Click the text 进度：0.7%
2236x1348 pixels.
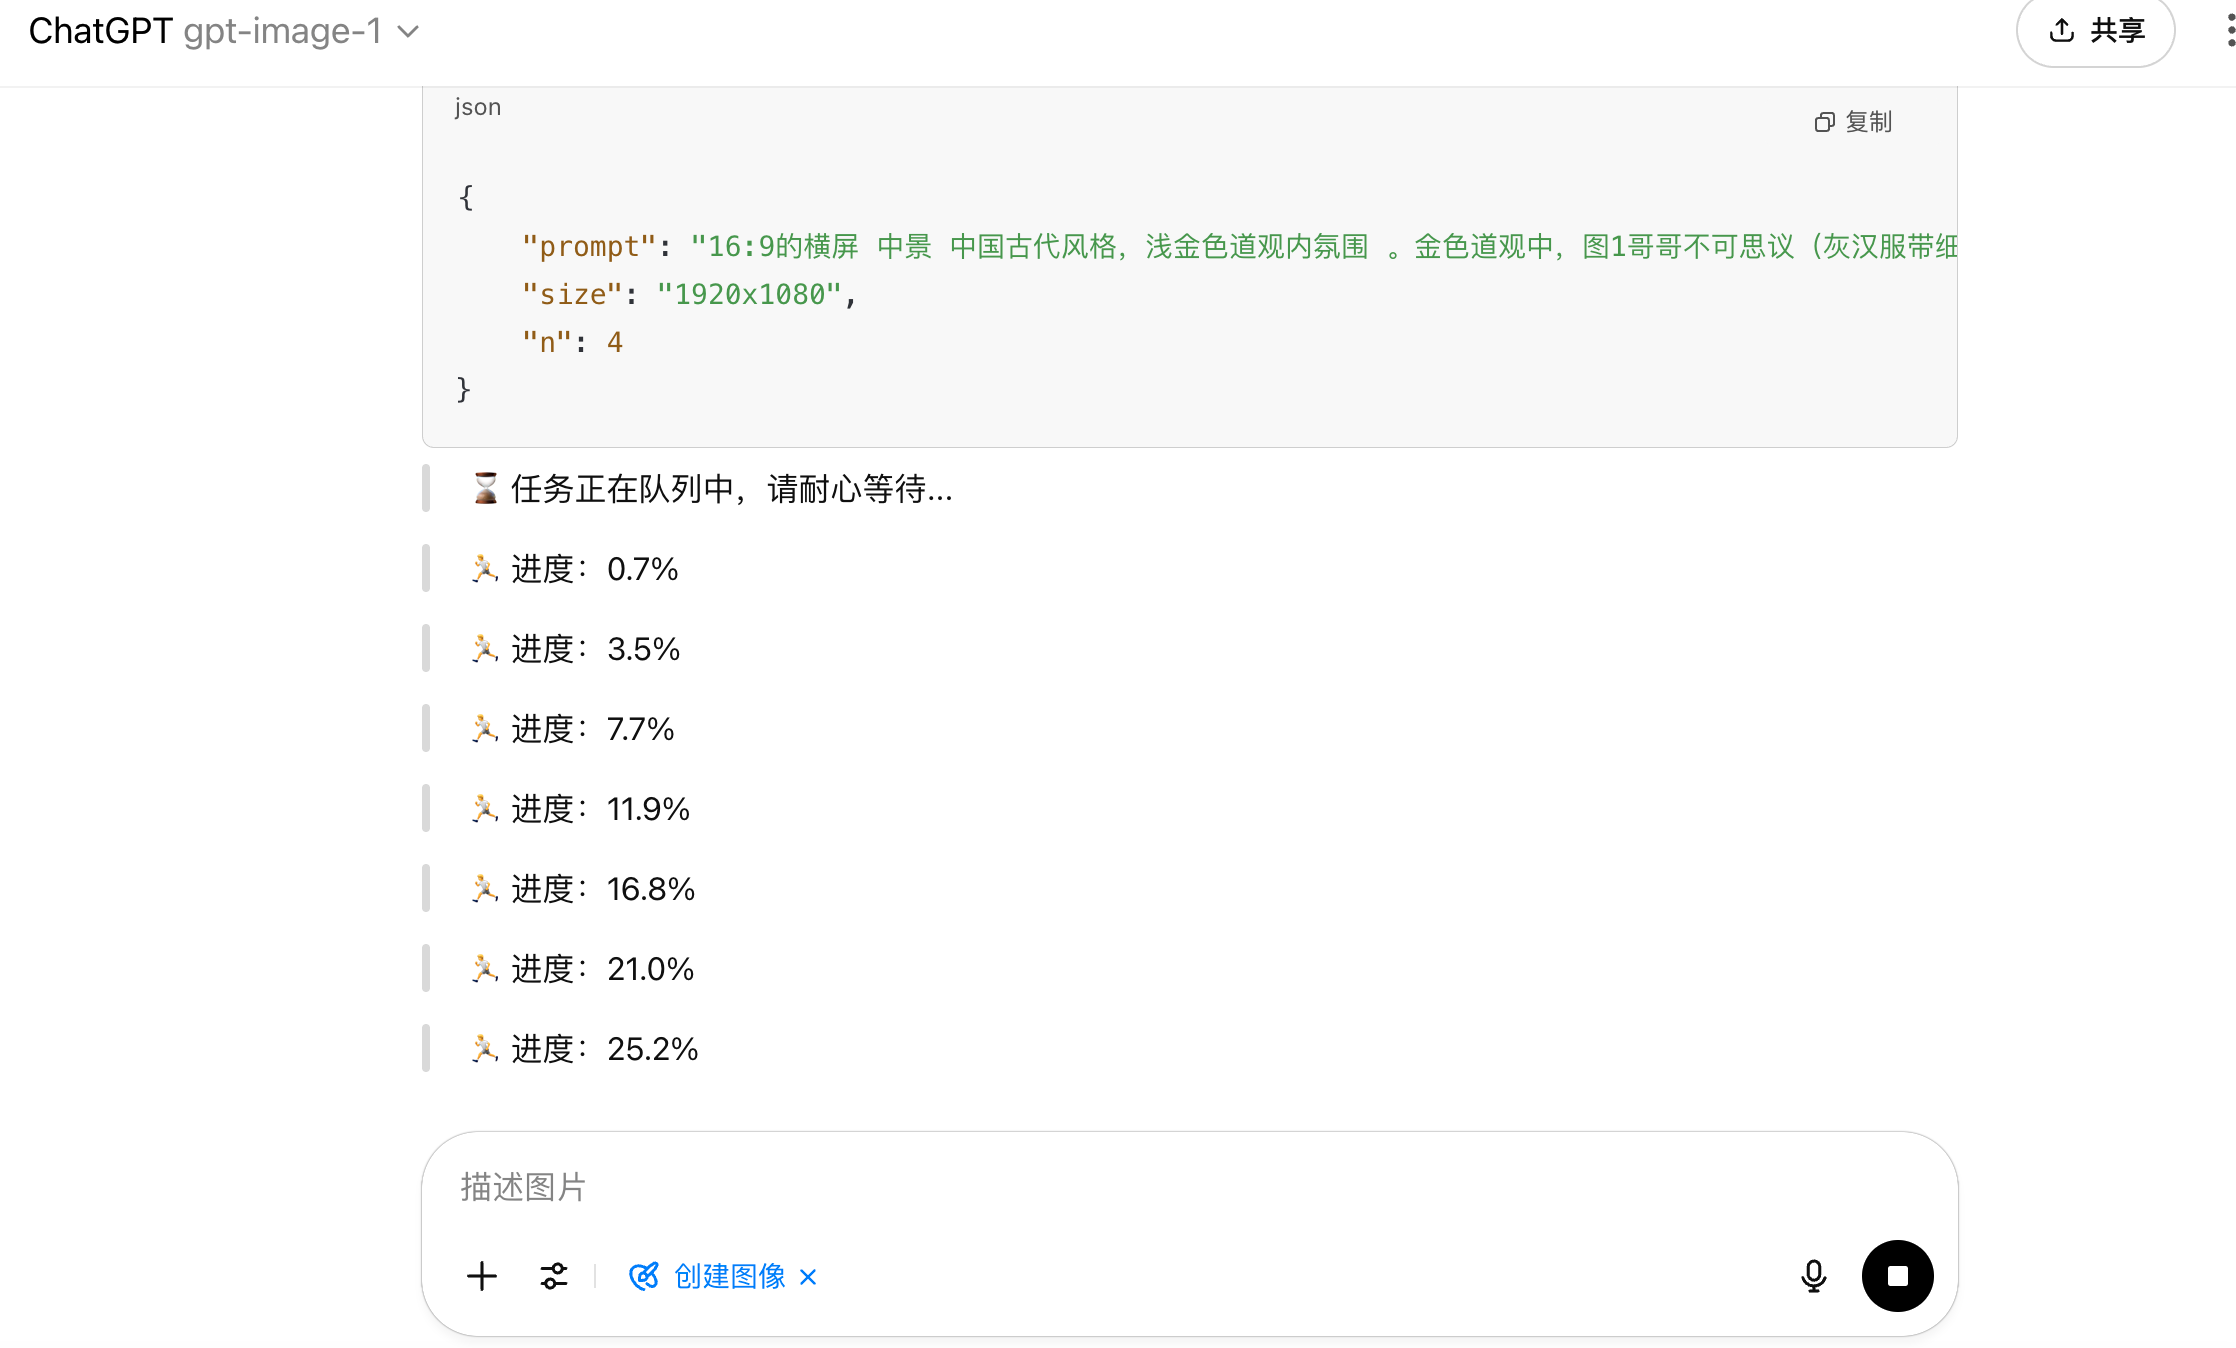[x=595, y=568]
